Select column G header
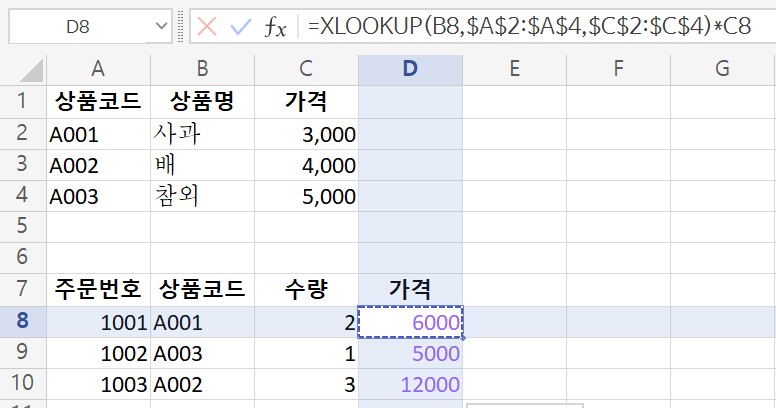The width and height of the screenshot is (776, 408). click(x=723, y=69)
